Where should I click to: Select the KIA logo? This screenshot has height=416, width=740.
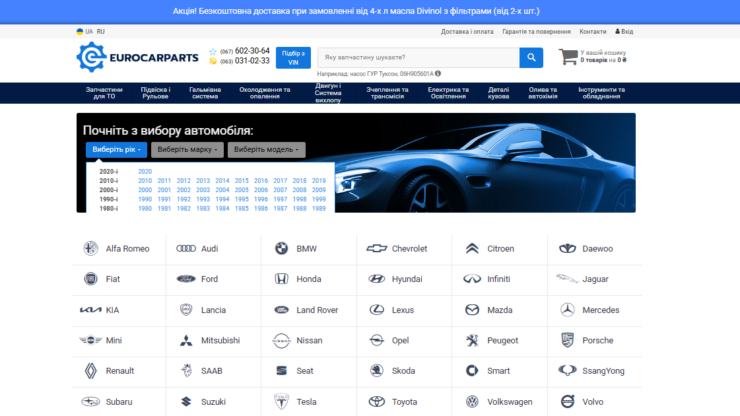point(91,310)
